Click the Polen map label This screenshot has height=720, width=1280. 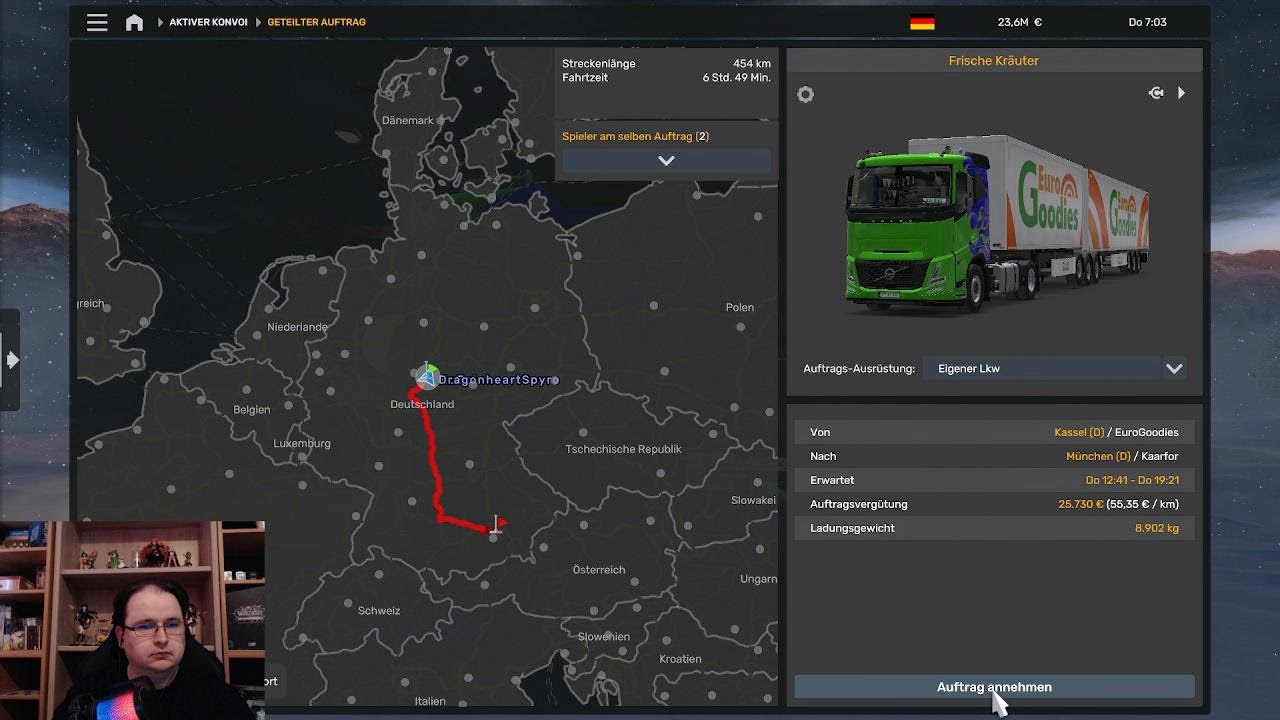tap(740, 307)
